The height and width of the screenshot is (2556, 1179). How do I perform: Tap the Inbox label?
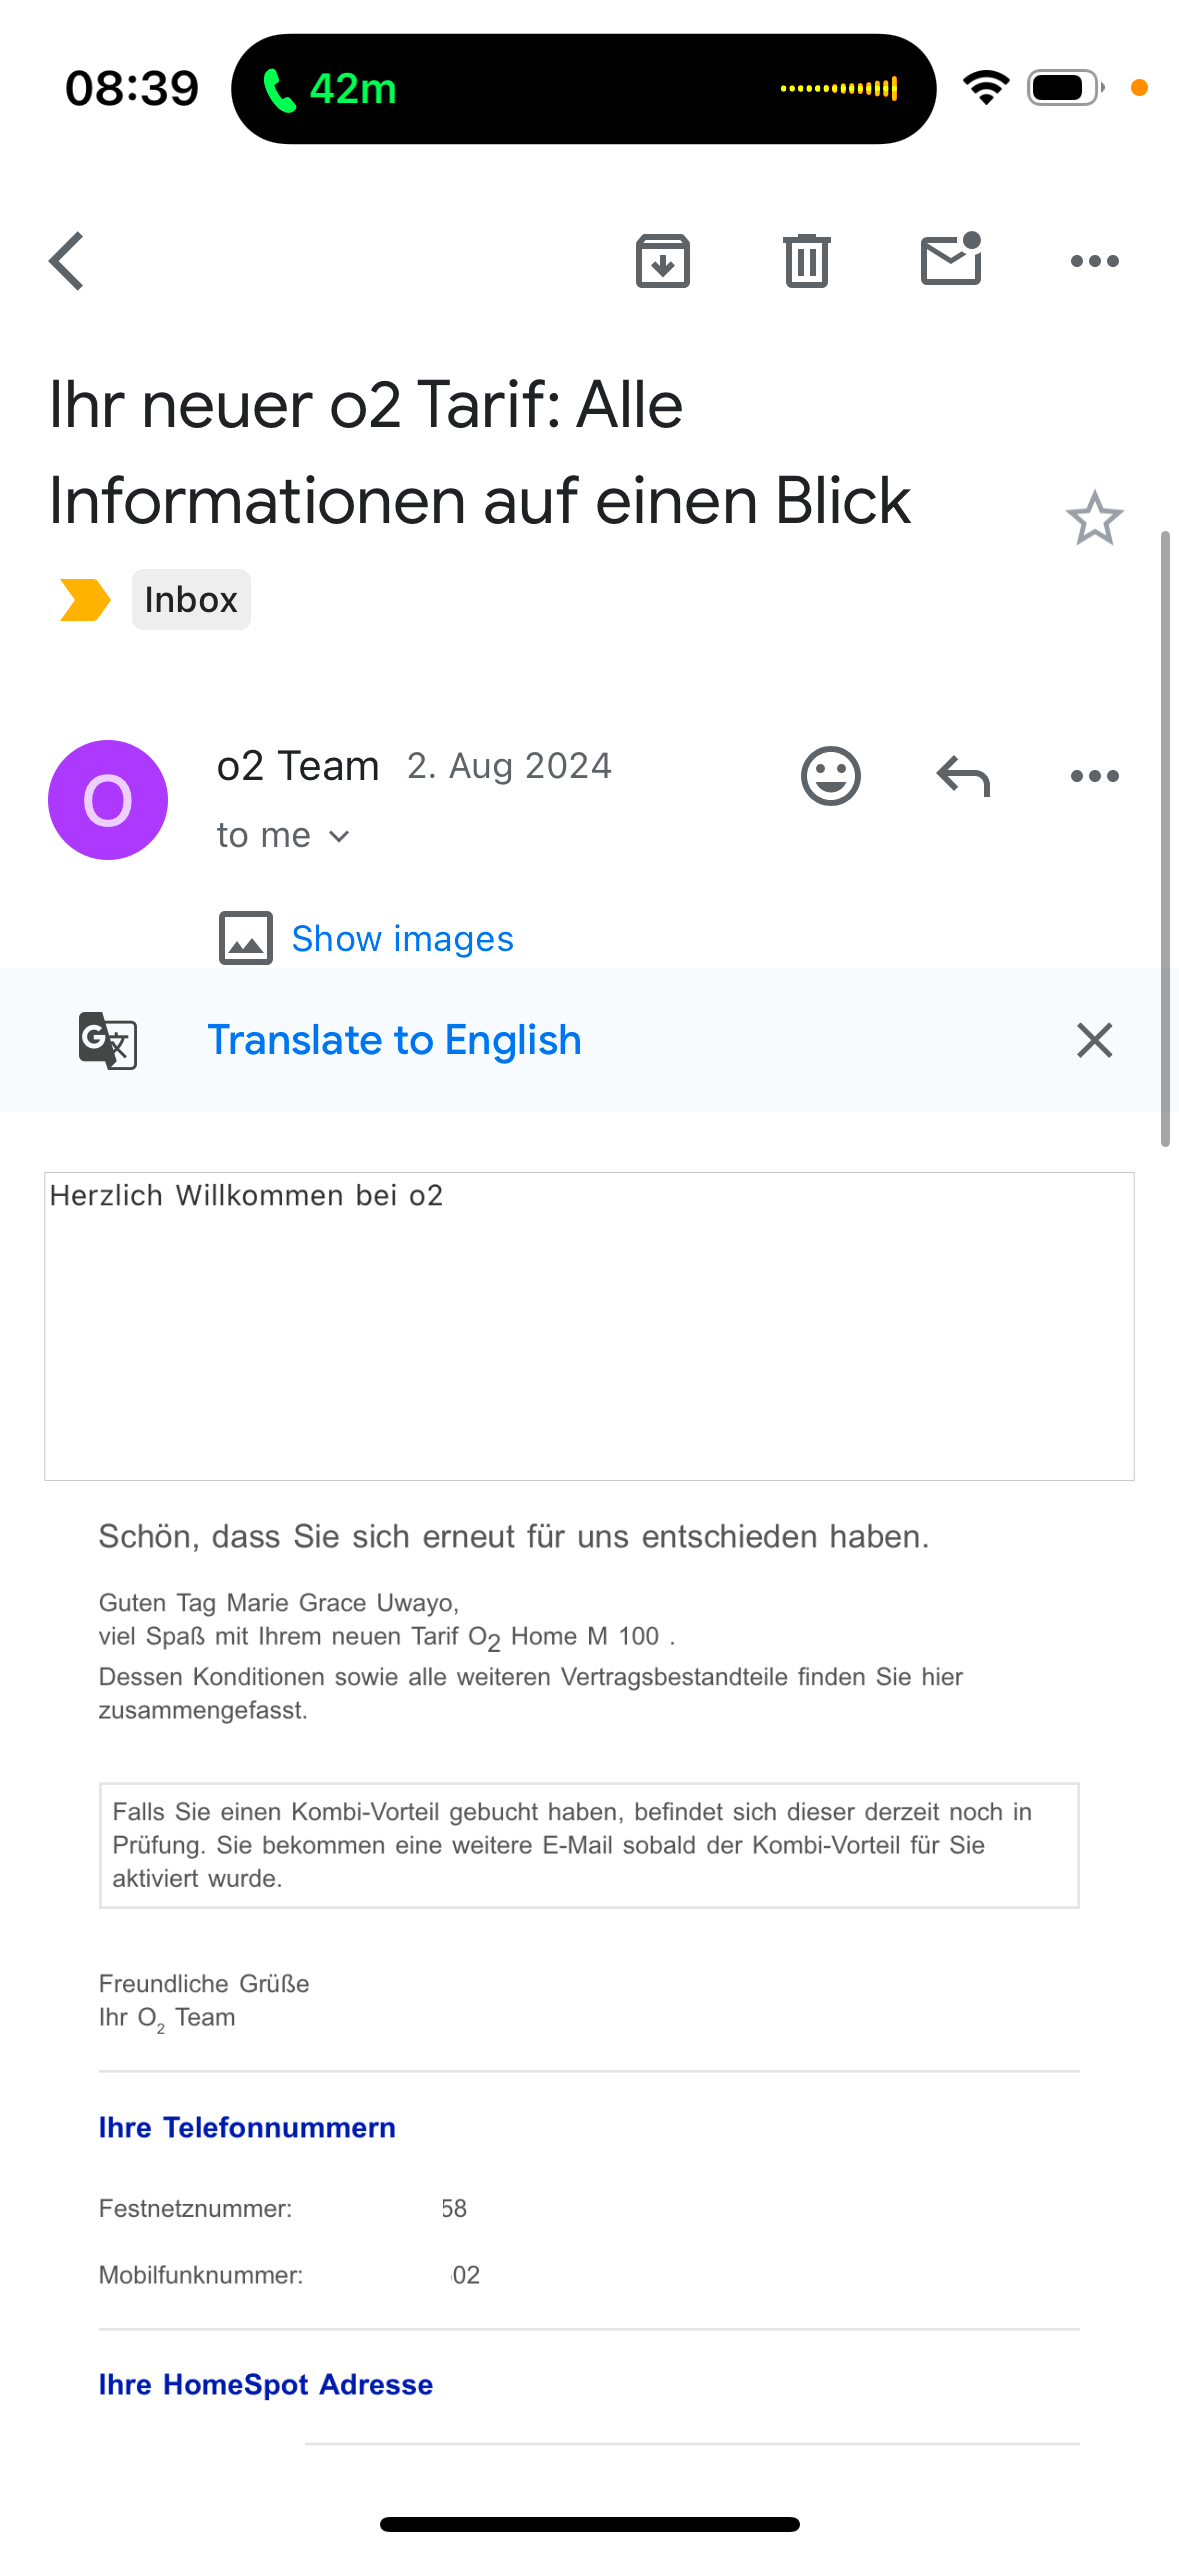[x=191, y=600]
